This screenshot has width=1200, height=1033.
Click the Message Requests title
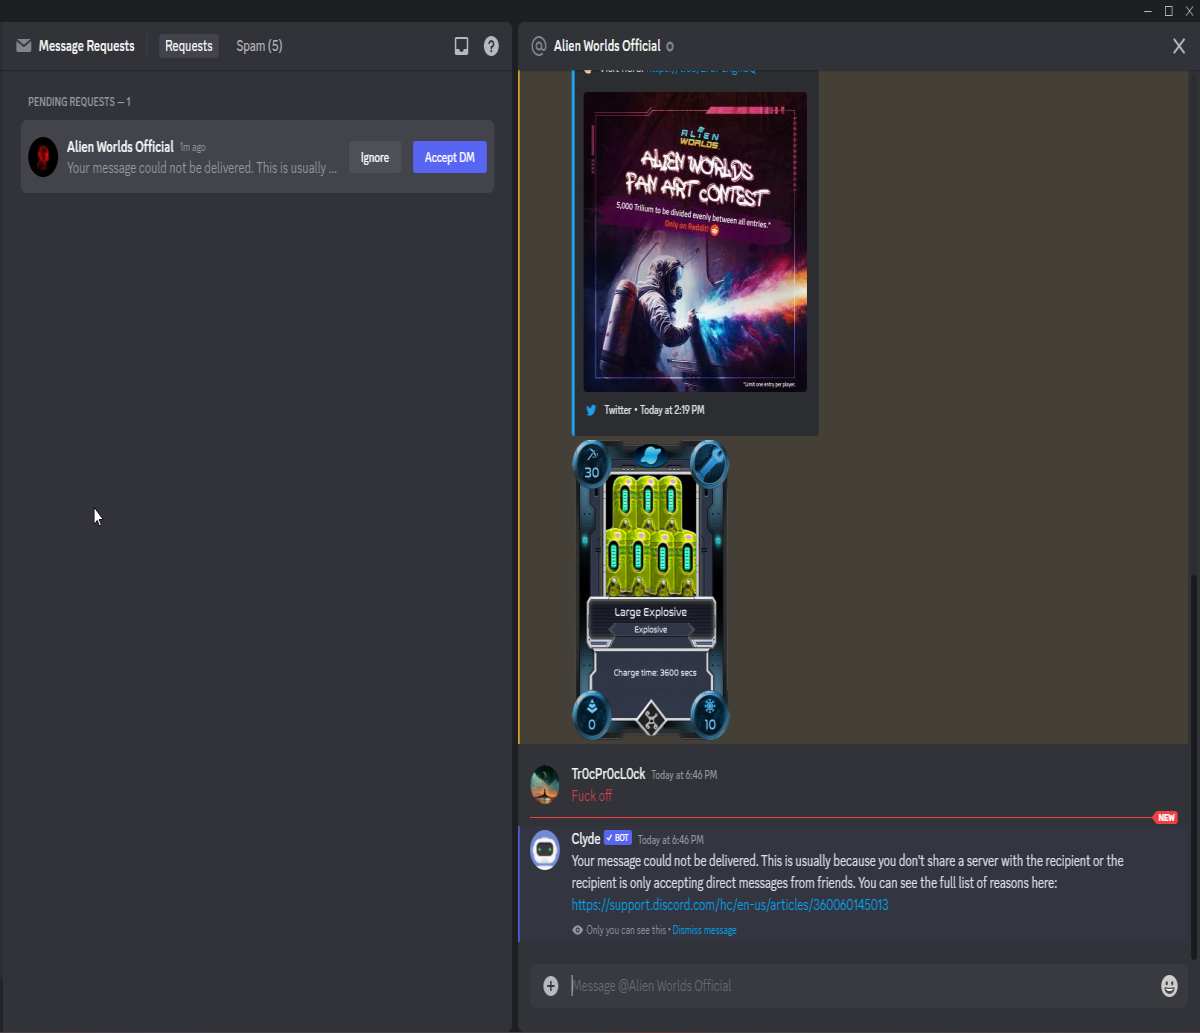(x=86, y=46)
